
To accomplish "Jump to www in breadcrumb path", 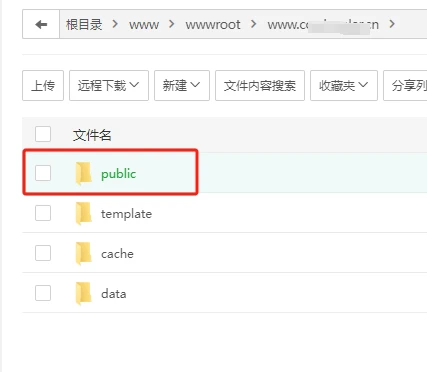I will tap(144, 25).
